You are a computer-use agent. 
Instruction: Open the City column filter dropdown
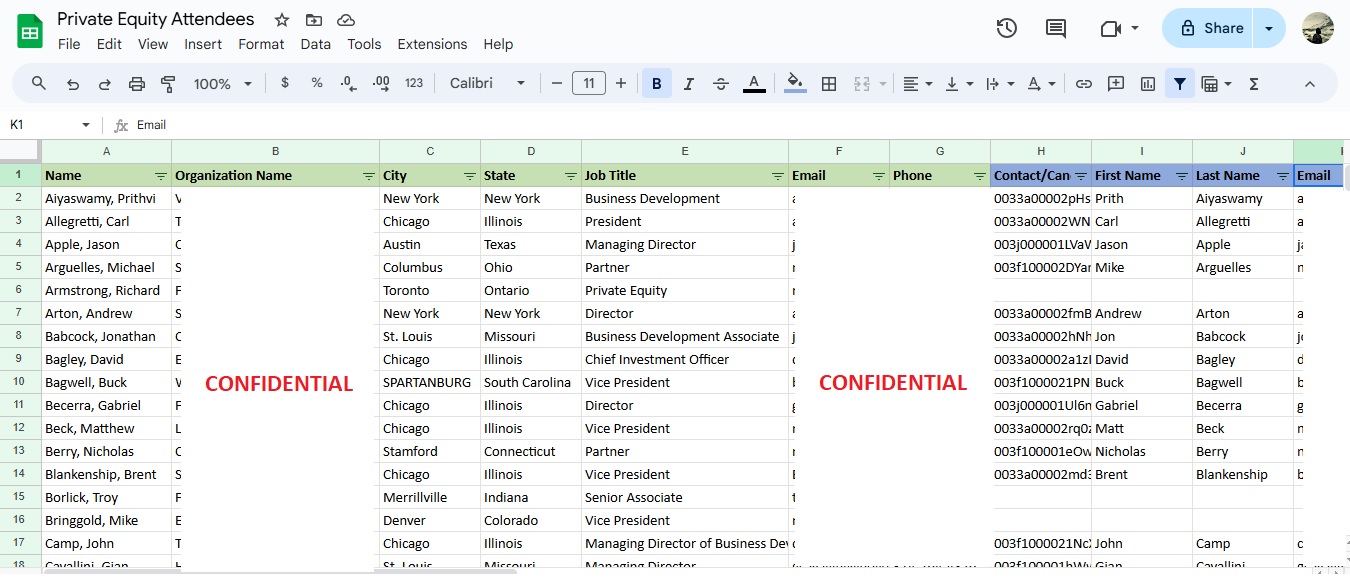(469, 176)
